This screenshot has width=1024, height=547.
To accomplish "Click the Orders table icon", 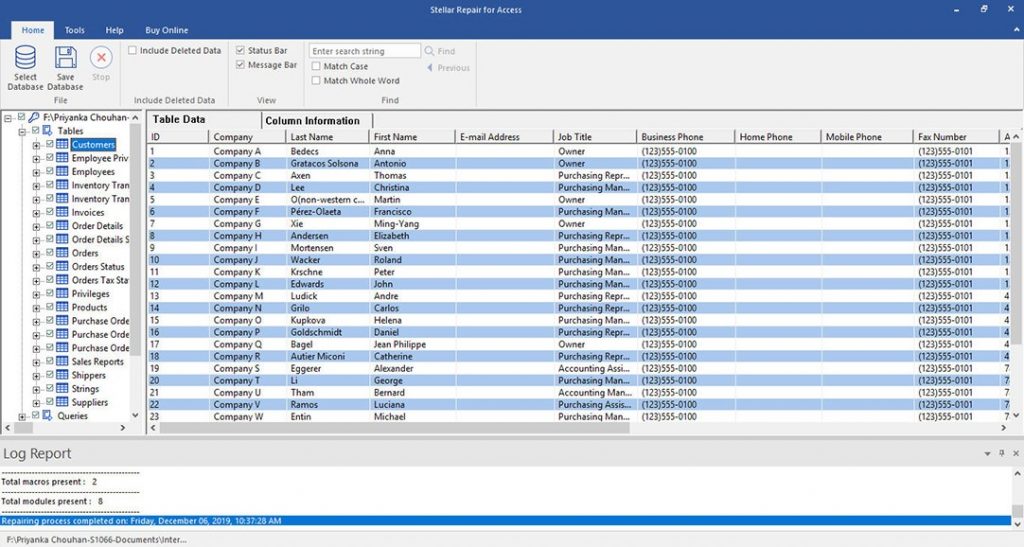I will (x=63, y=253).
